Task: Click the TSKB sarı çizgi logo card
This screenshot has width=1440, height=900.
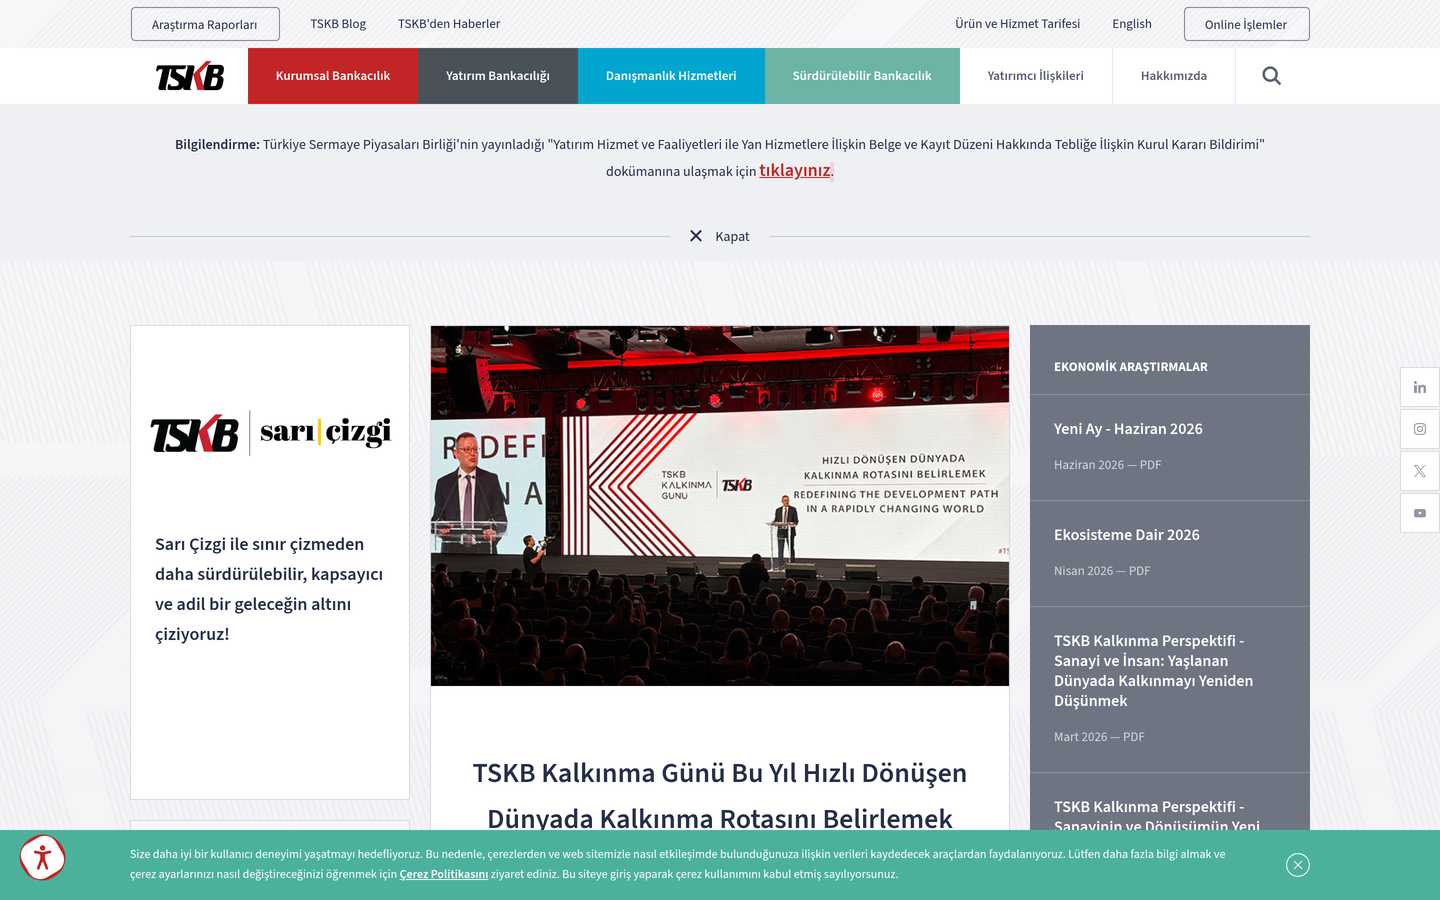Action: [x=270, y=433]
